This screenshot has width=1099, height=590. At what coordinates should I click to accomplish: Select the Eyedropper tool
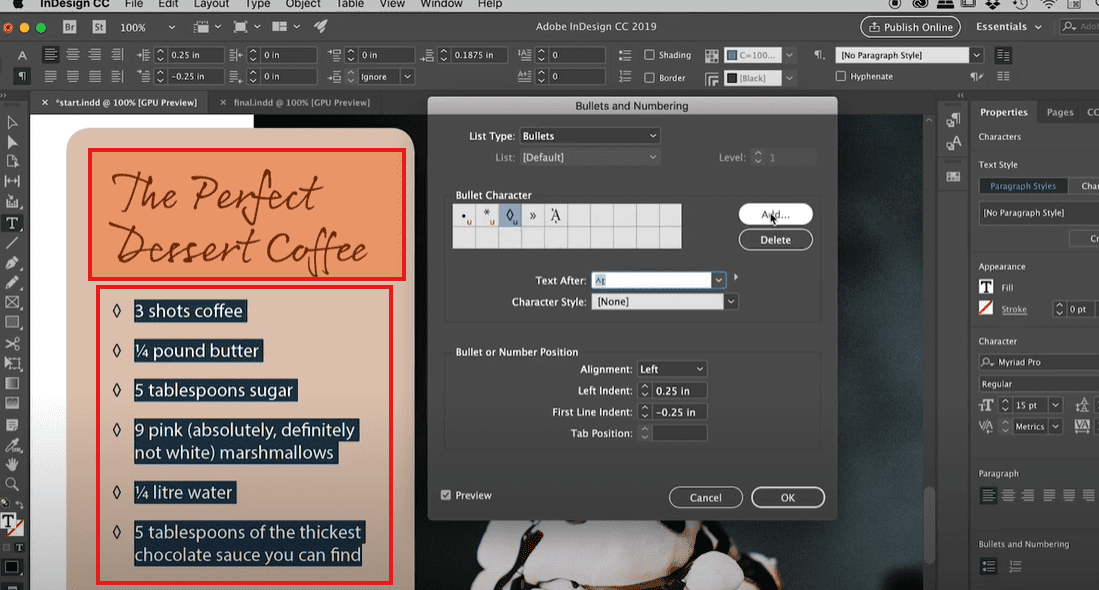(13, 446)
